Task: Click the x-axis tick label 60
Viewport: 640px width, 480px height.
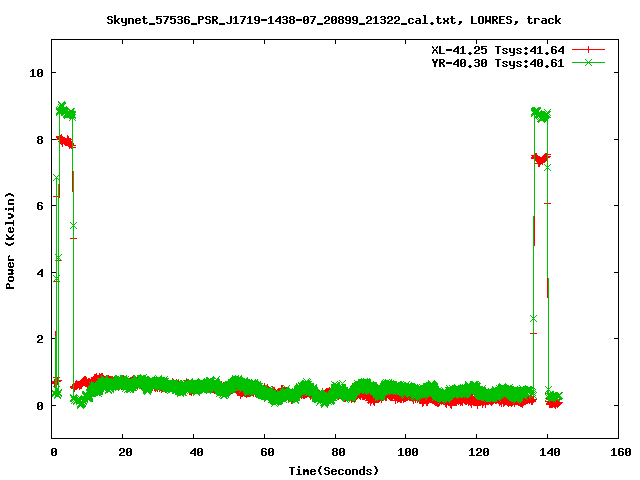Action: point(267,452)
